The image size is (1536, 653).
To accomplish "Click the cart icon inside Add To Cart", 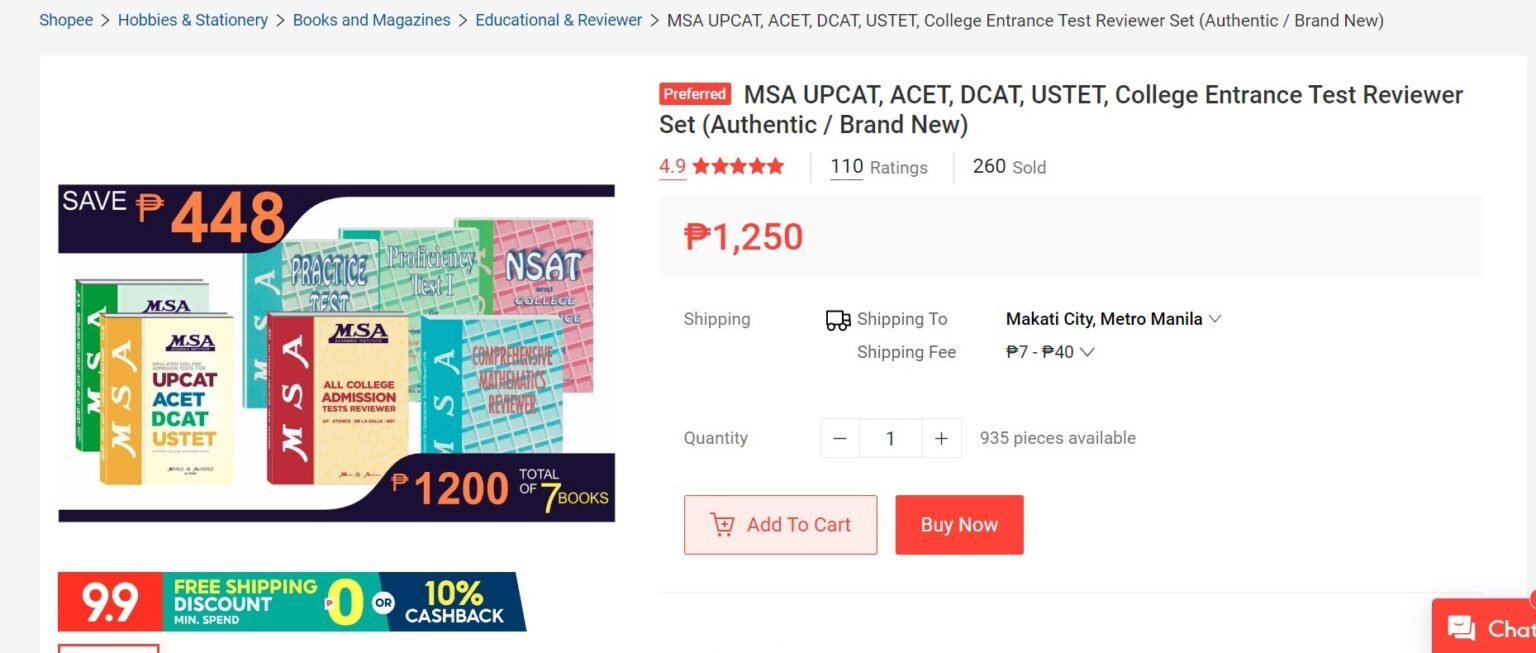I will 724,524.
